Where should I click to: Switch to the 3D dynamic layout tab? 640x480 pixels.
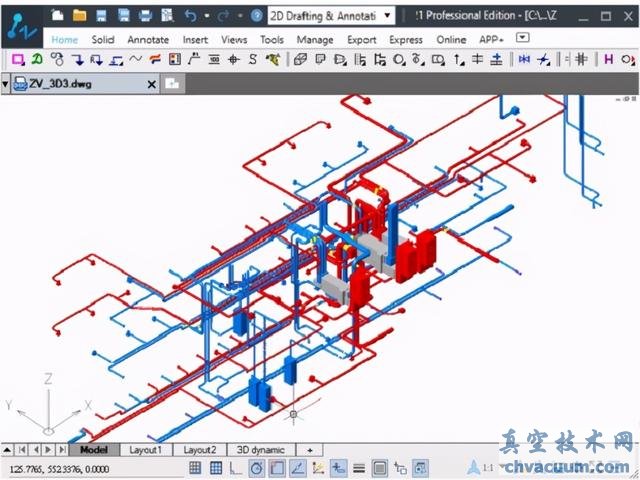click(260, 450)
